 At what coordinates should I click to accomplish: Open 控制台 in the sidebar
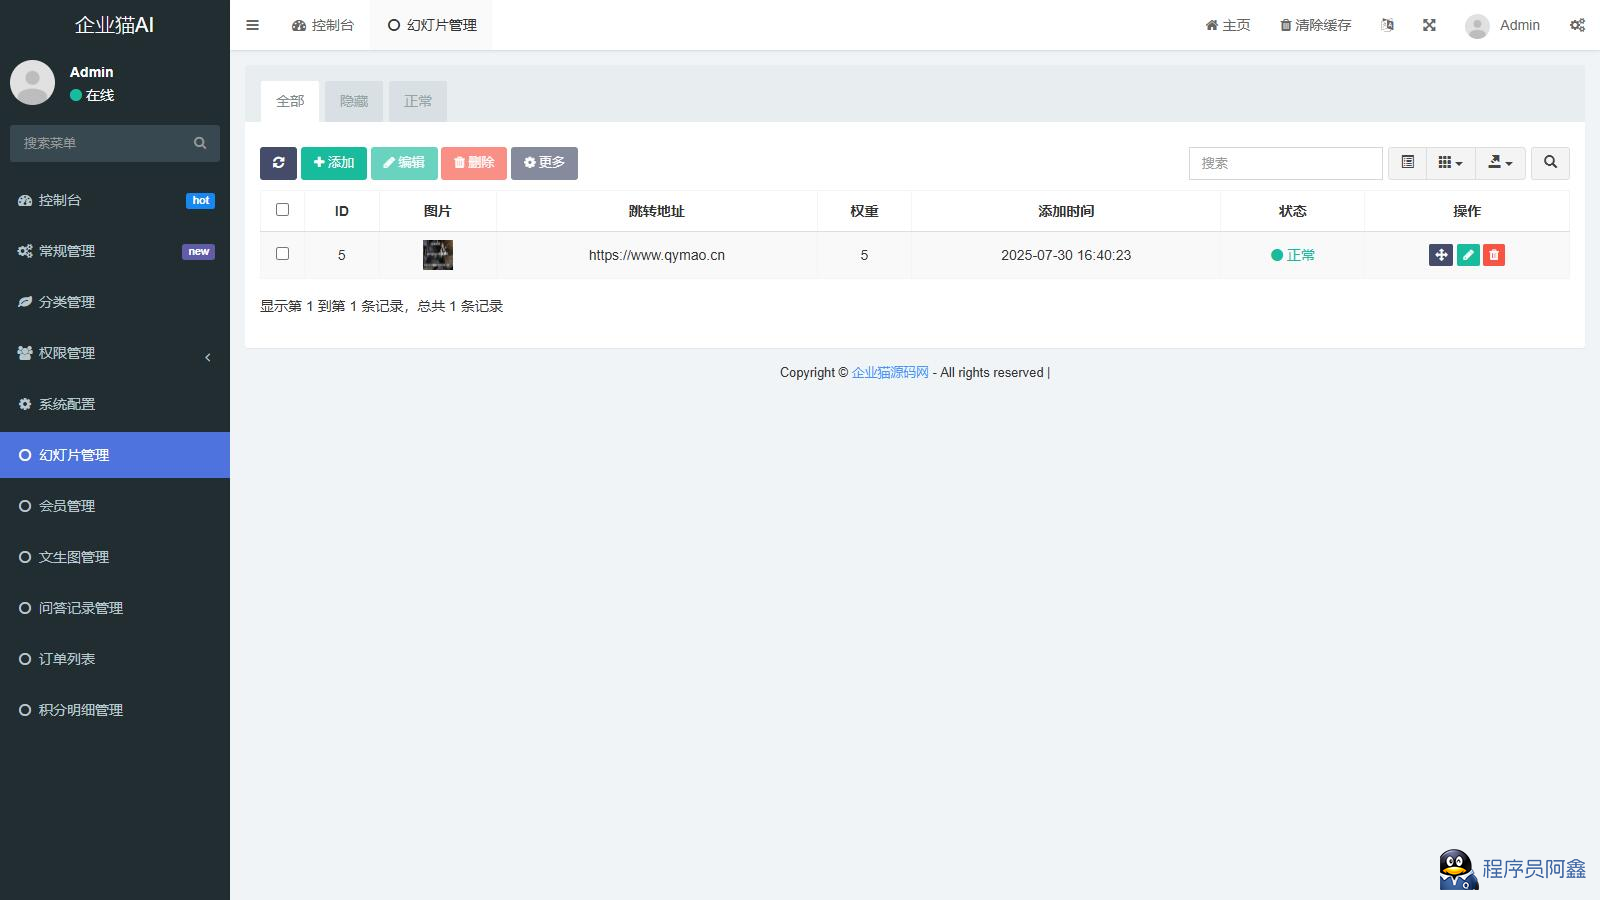115,200
